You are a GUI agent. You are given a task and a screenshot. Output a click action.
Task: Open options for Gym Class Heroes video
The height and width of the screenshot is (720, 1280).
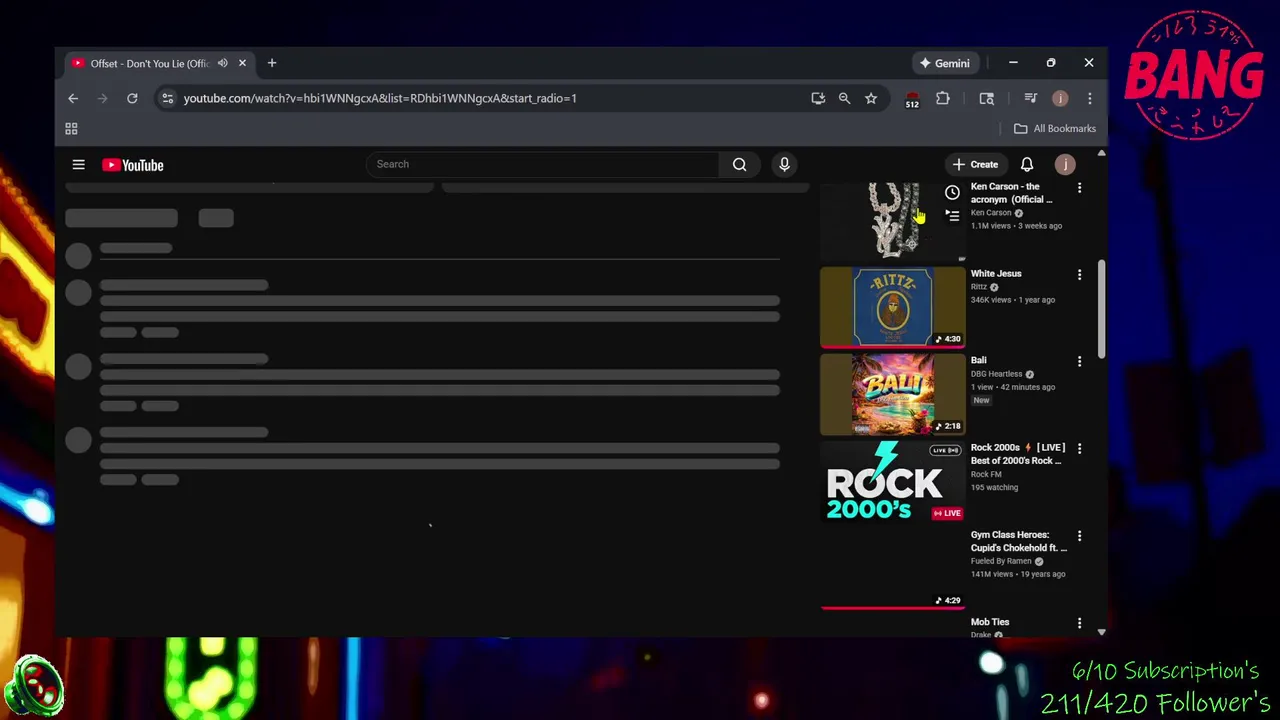(x=1079, y=536)
